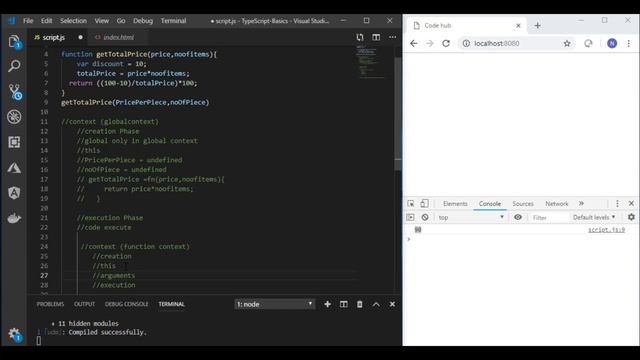
Task: Open the 1: node terminal dropdown
Action: pos(274,304)
